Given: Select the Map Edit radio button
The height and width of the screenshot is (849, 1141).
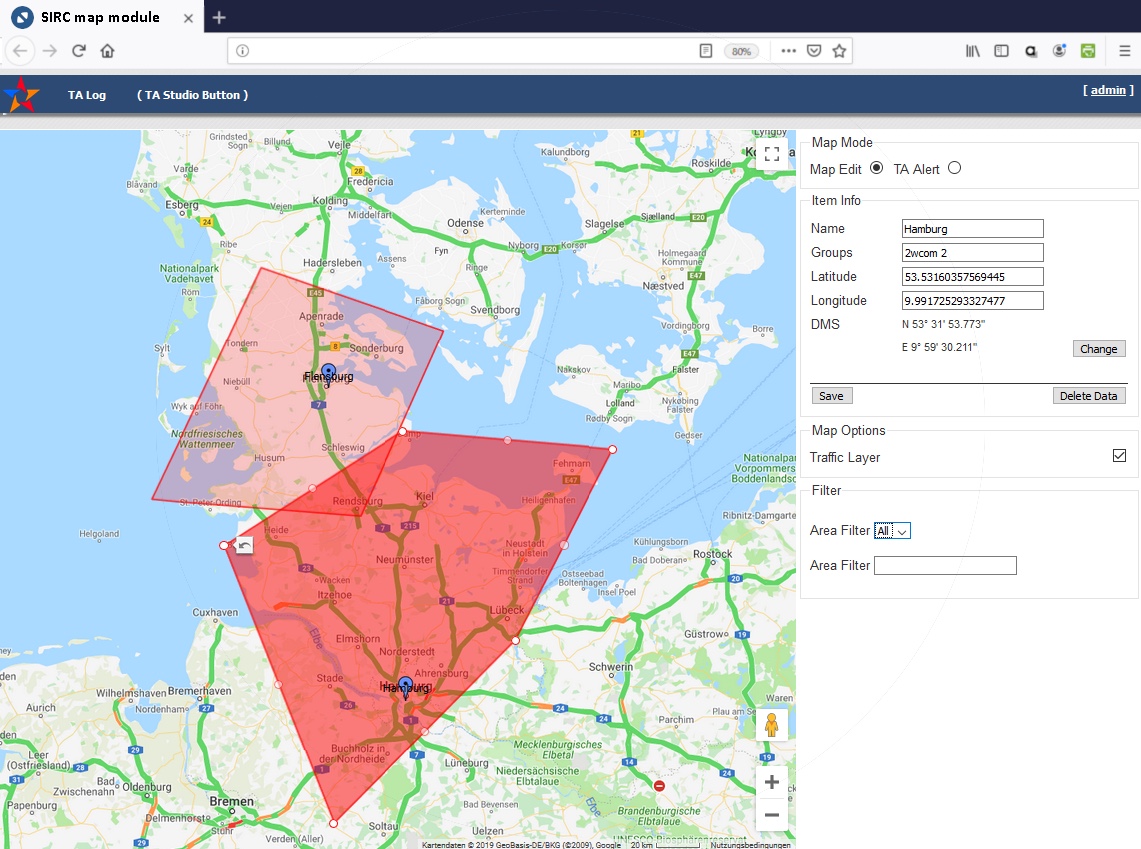Looking at the screenshot, I should click(877, 167).
